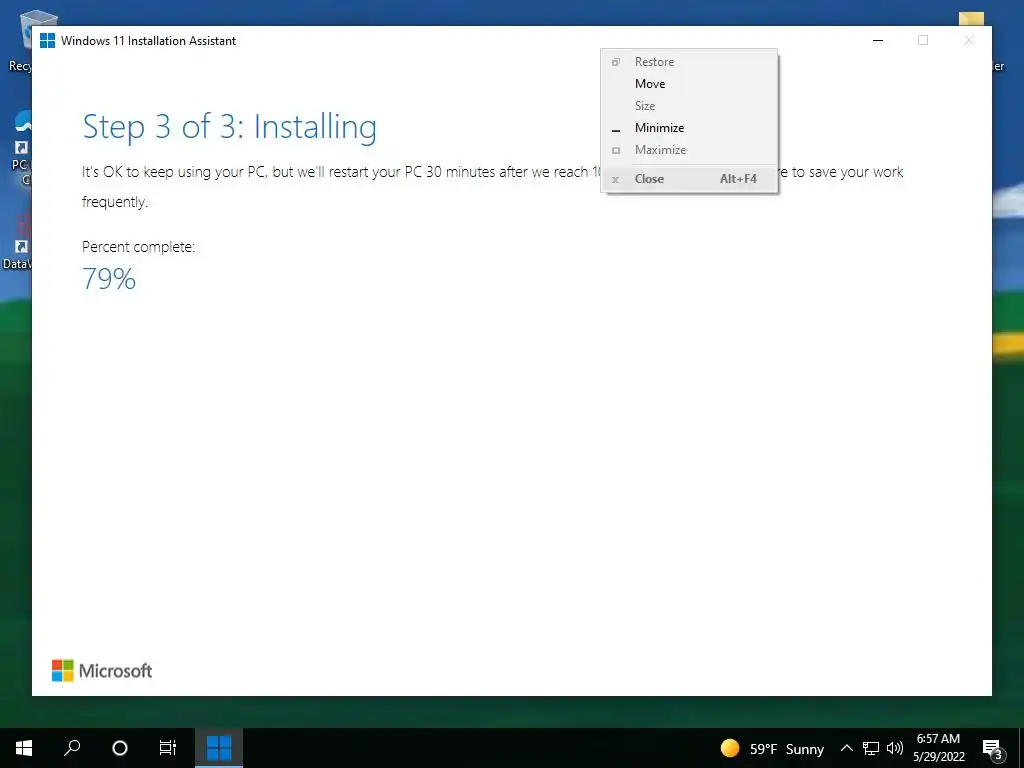Click the Windows 11 Installation Assistant title text

(x=148, y=40)
